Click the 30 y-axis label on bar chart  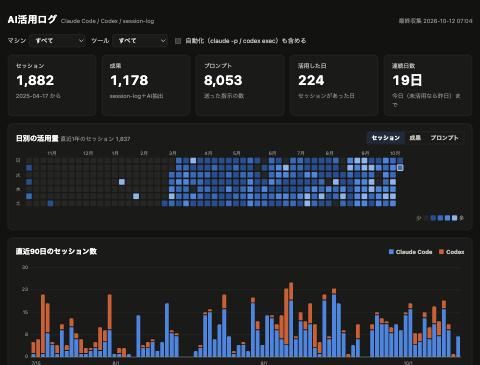tap(25, 267)
